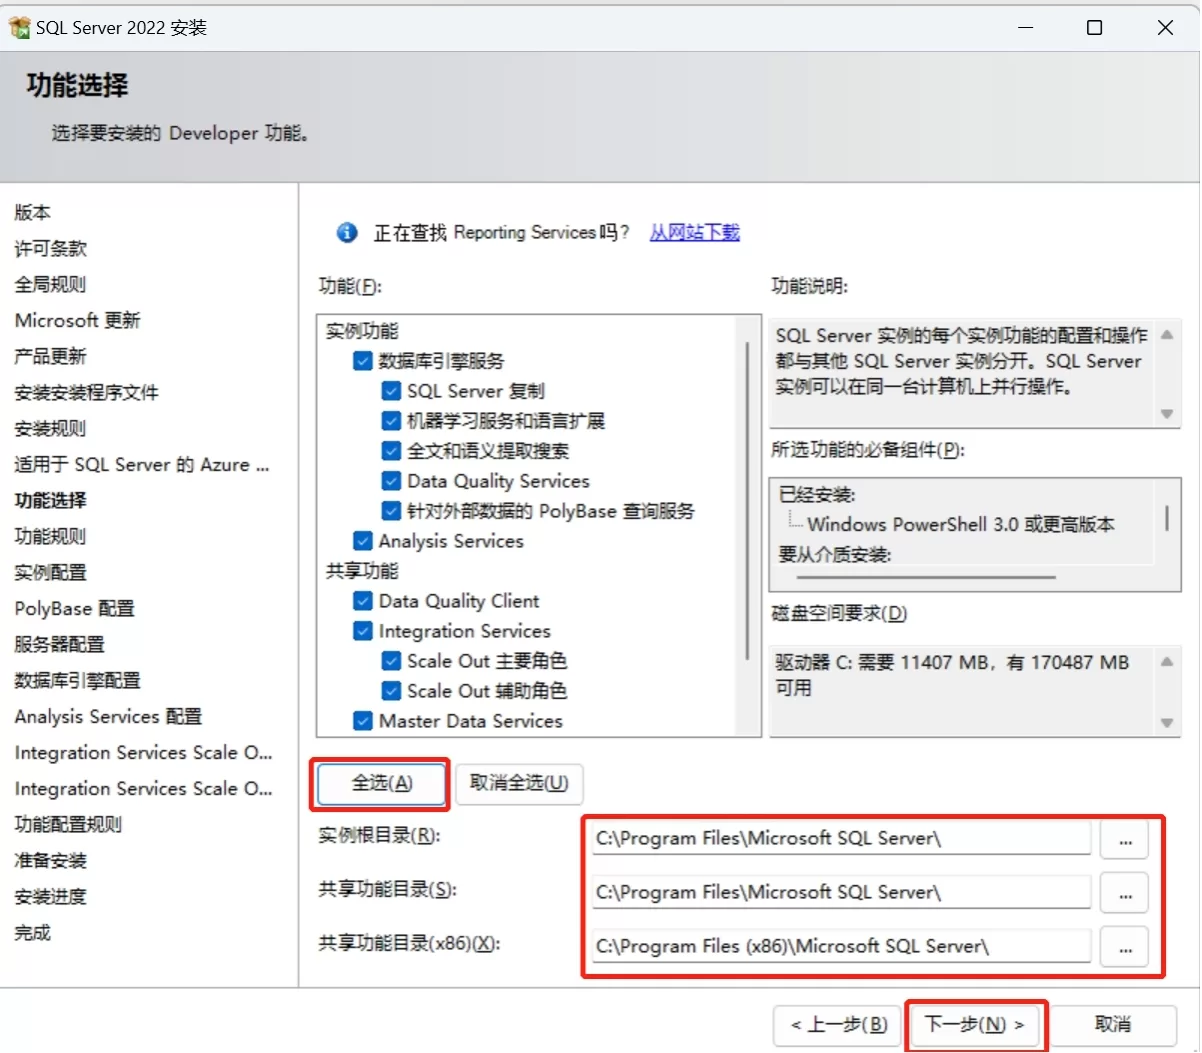Screen dimensions: 1202x1053
Task: Browse for the shared feature x86 directory
Action: click(1124, 947)
